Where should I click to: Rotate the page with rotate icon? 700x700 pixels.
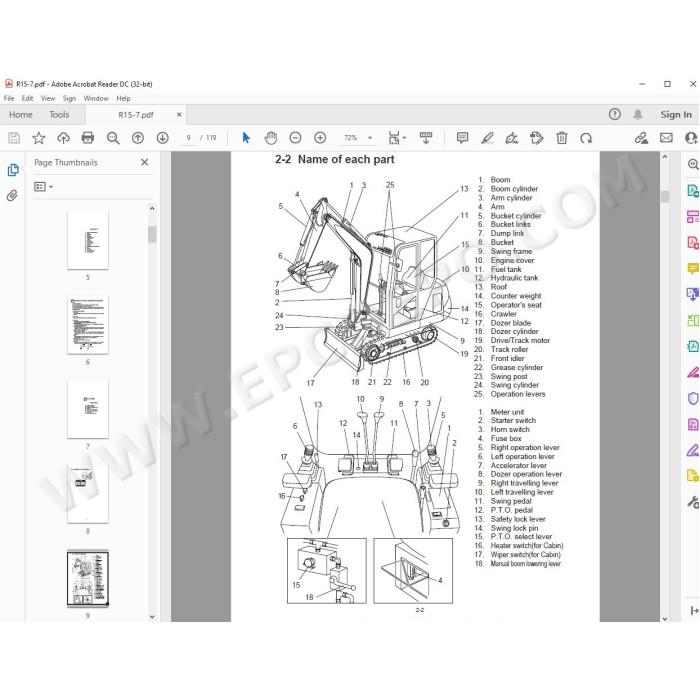586,138
